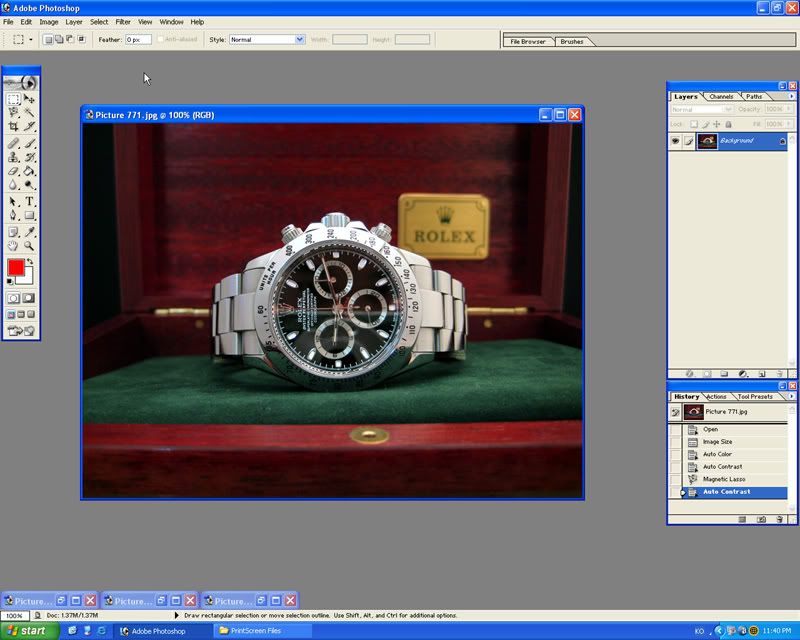
Task: Activate the Zoom magnifier tool
Action: 29,247
